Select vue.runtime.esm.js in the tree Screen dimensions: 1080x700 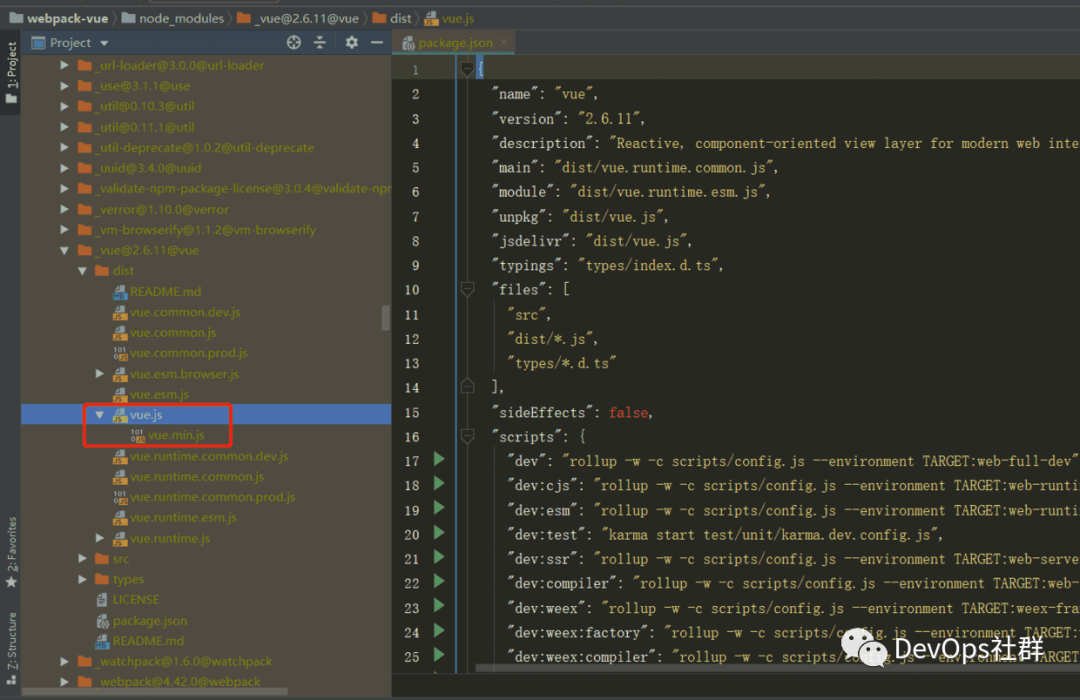click(183, 517)
